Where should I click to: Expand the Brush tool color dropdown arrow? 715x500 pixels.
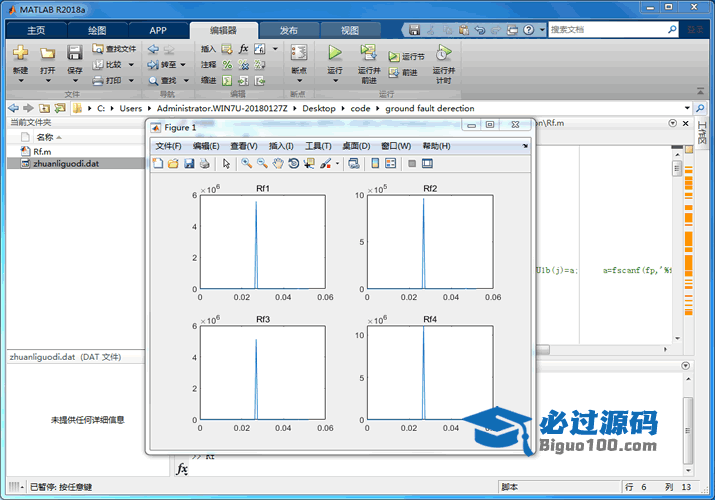pyautogui.click(x=337, y=163)
